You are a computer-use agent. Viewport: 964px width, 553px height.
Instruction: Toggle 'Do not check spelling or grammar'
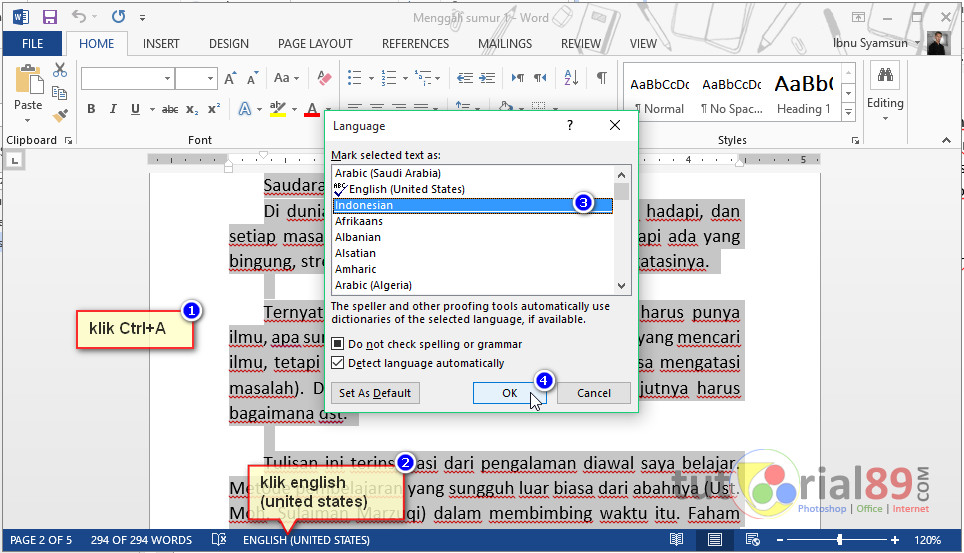(x=338, y=343)
